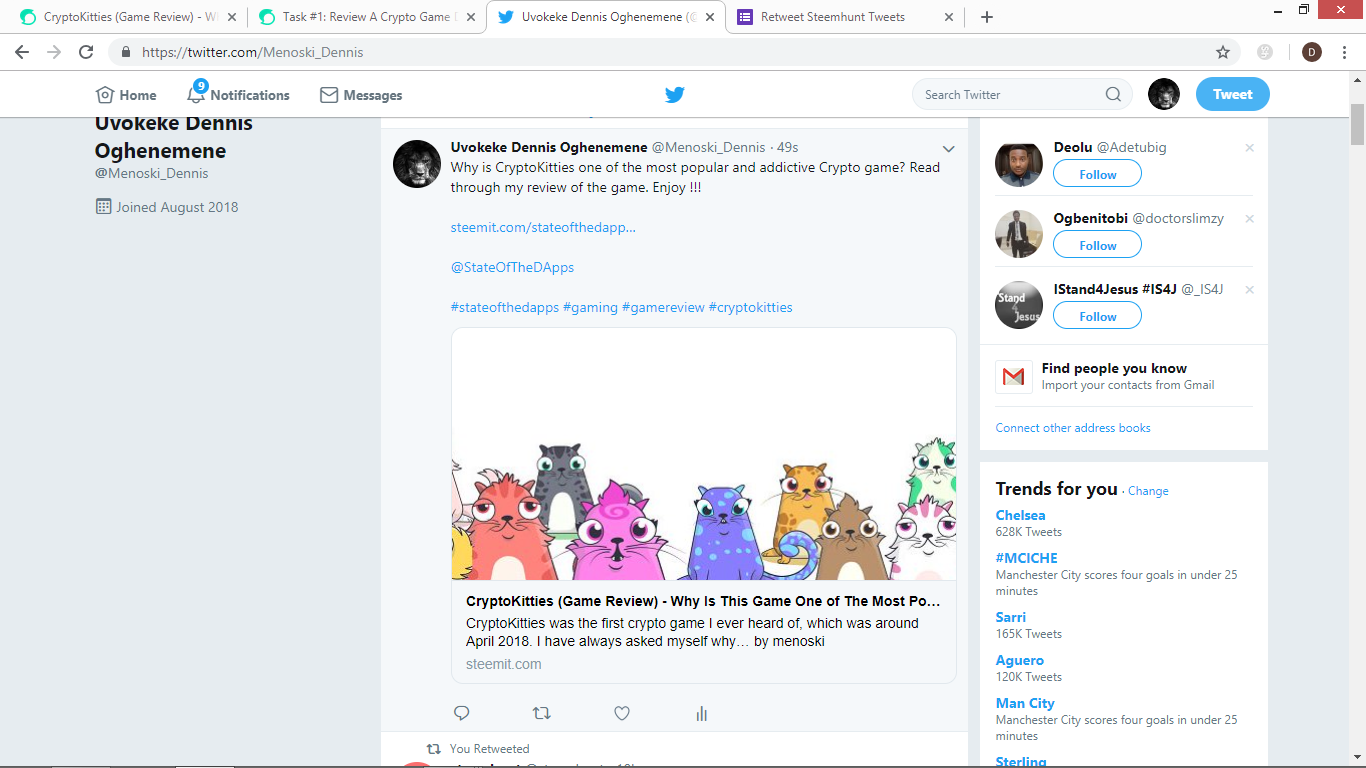
Task: Click the Twitter bird logo
Action: click(x=675, y=95)
